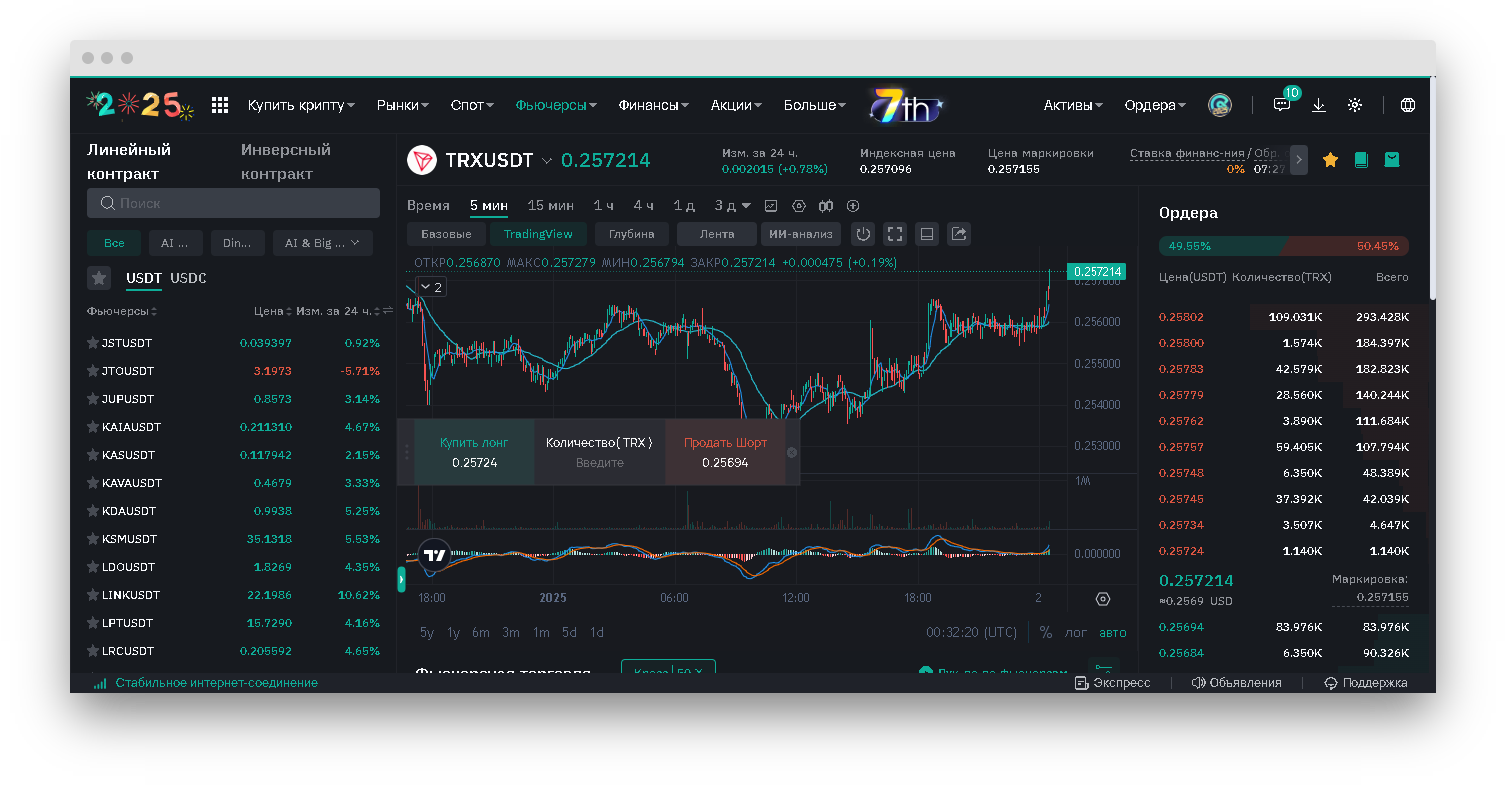
Task: Switch chart to Глубина view
Action: pos(631,234)
